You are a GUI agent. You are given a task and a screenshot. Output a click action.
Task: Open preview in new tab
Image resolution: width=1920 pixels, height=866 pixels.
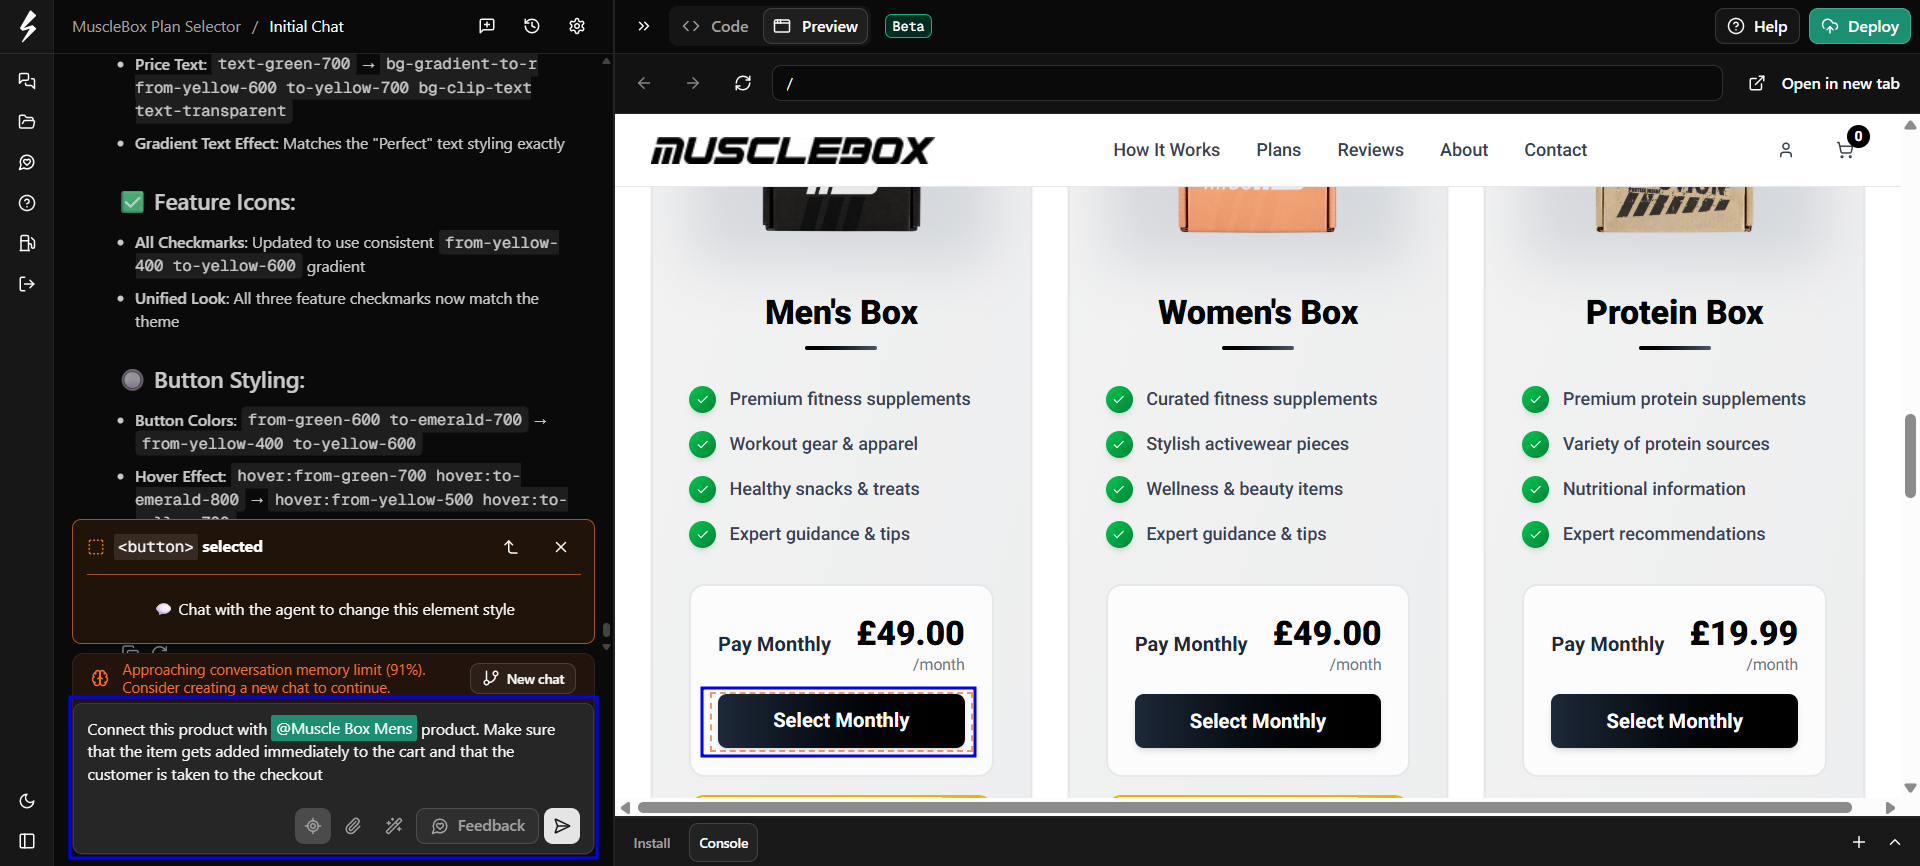pos(1825,83)
